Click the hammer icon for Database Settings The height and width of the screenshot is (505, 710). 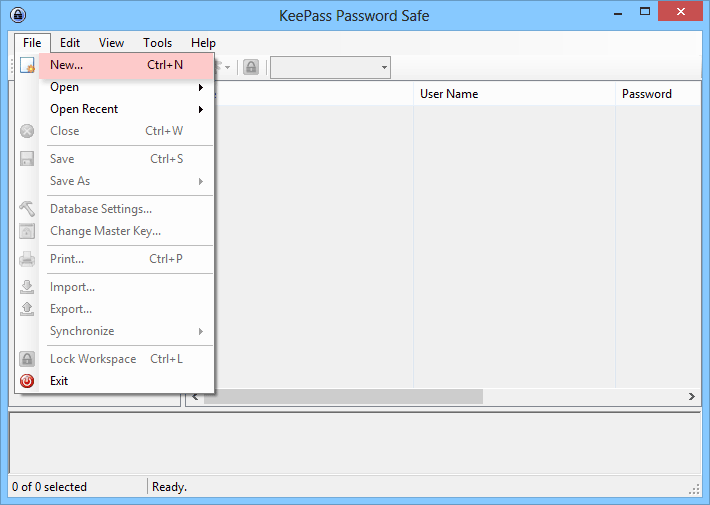[x=27, y=209]
